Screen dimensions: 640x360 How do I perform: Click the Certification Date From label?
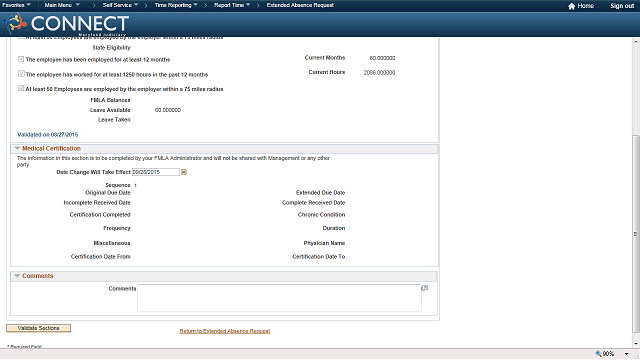tap(100, 256)
